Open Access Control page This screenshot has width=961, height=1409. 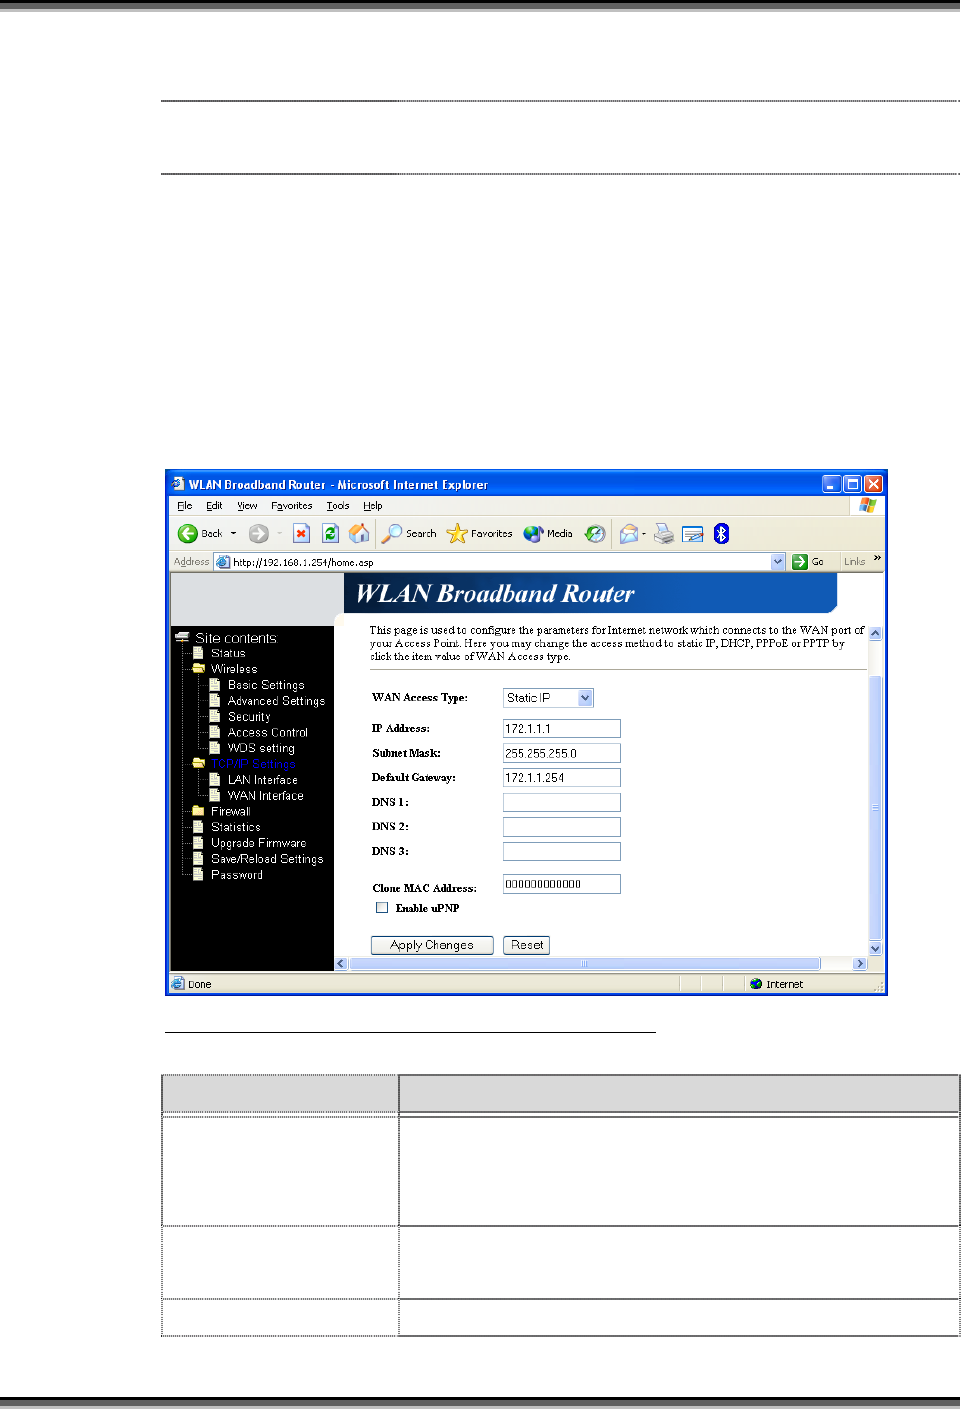[x=268, y=733]
